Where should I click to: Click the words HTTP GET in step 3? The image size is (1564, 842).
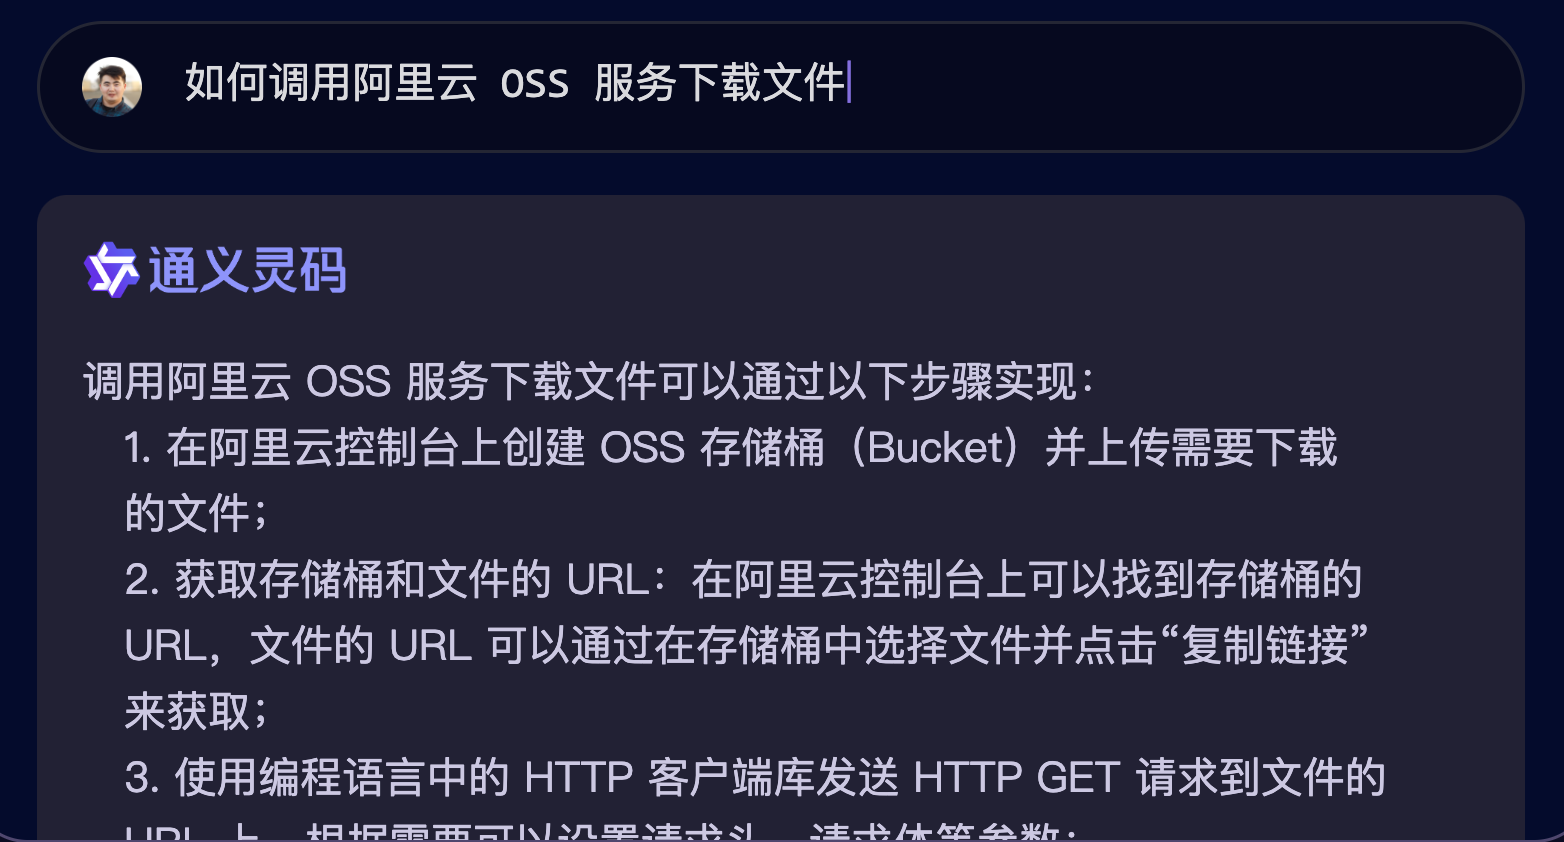point(1016,778)
